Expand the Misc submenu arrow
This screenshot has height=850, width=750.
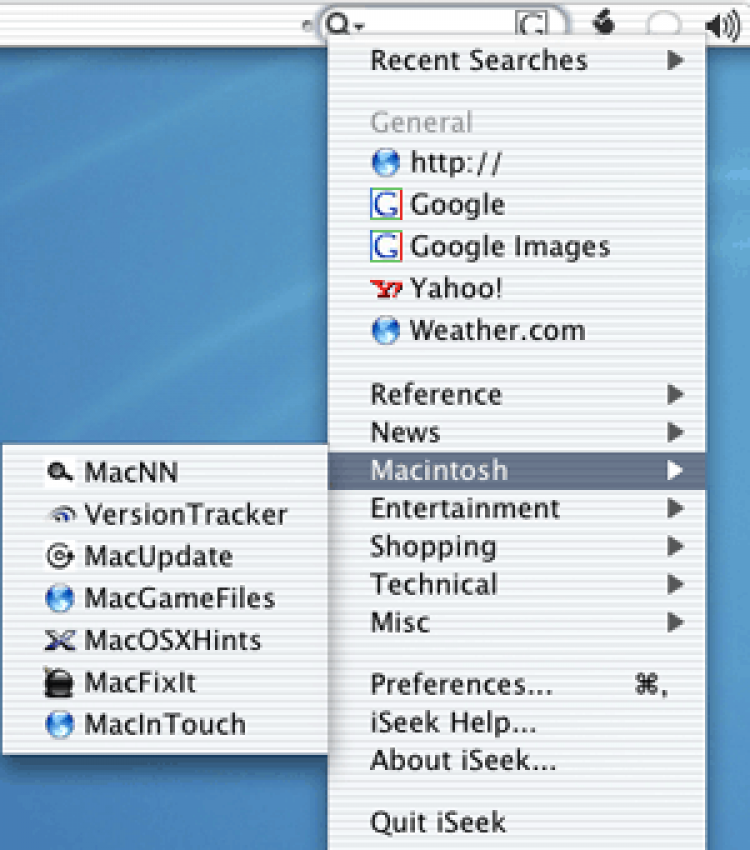pyautogui.click(x=675, y=622)
